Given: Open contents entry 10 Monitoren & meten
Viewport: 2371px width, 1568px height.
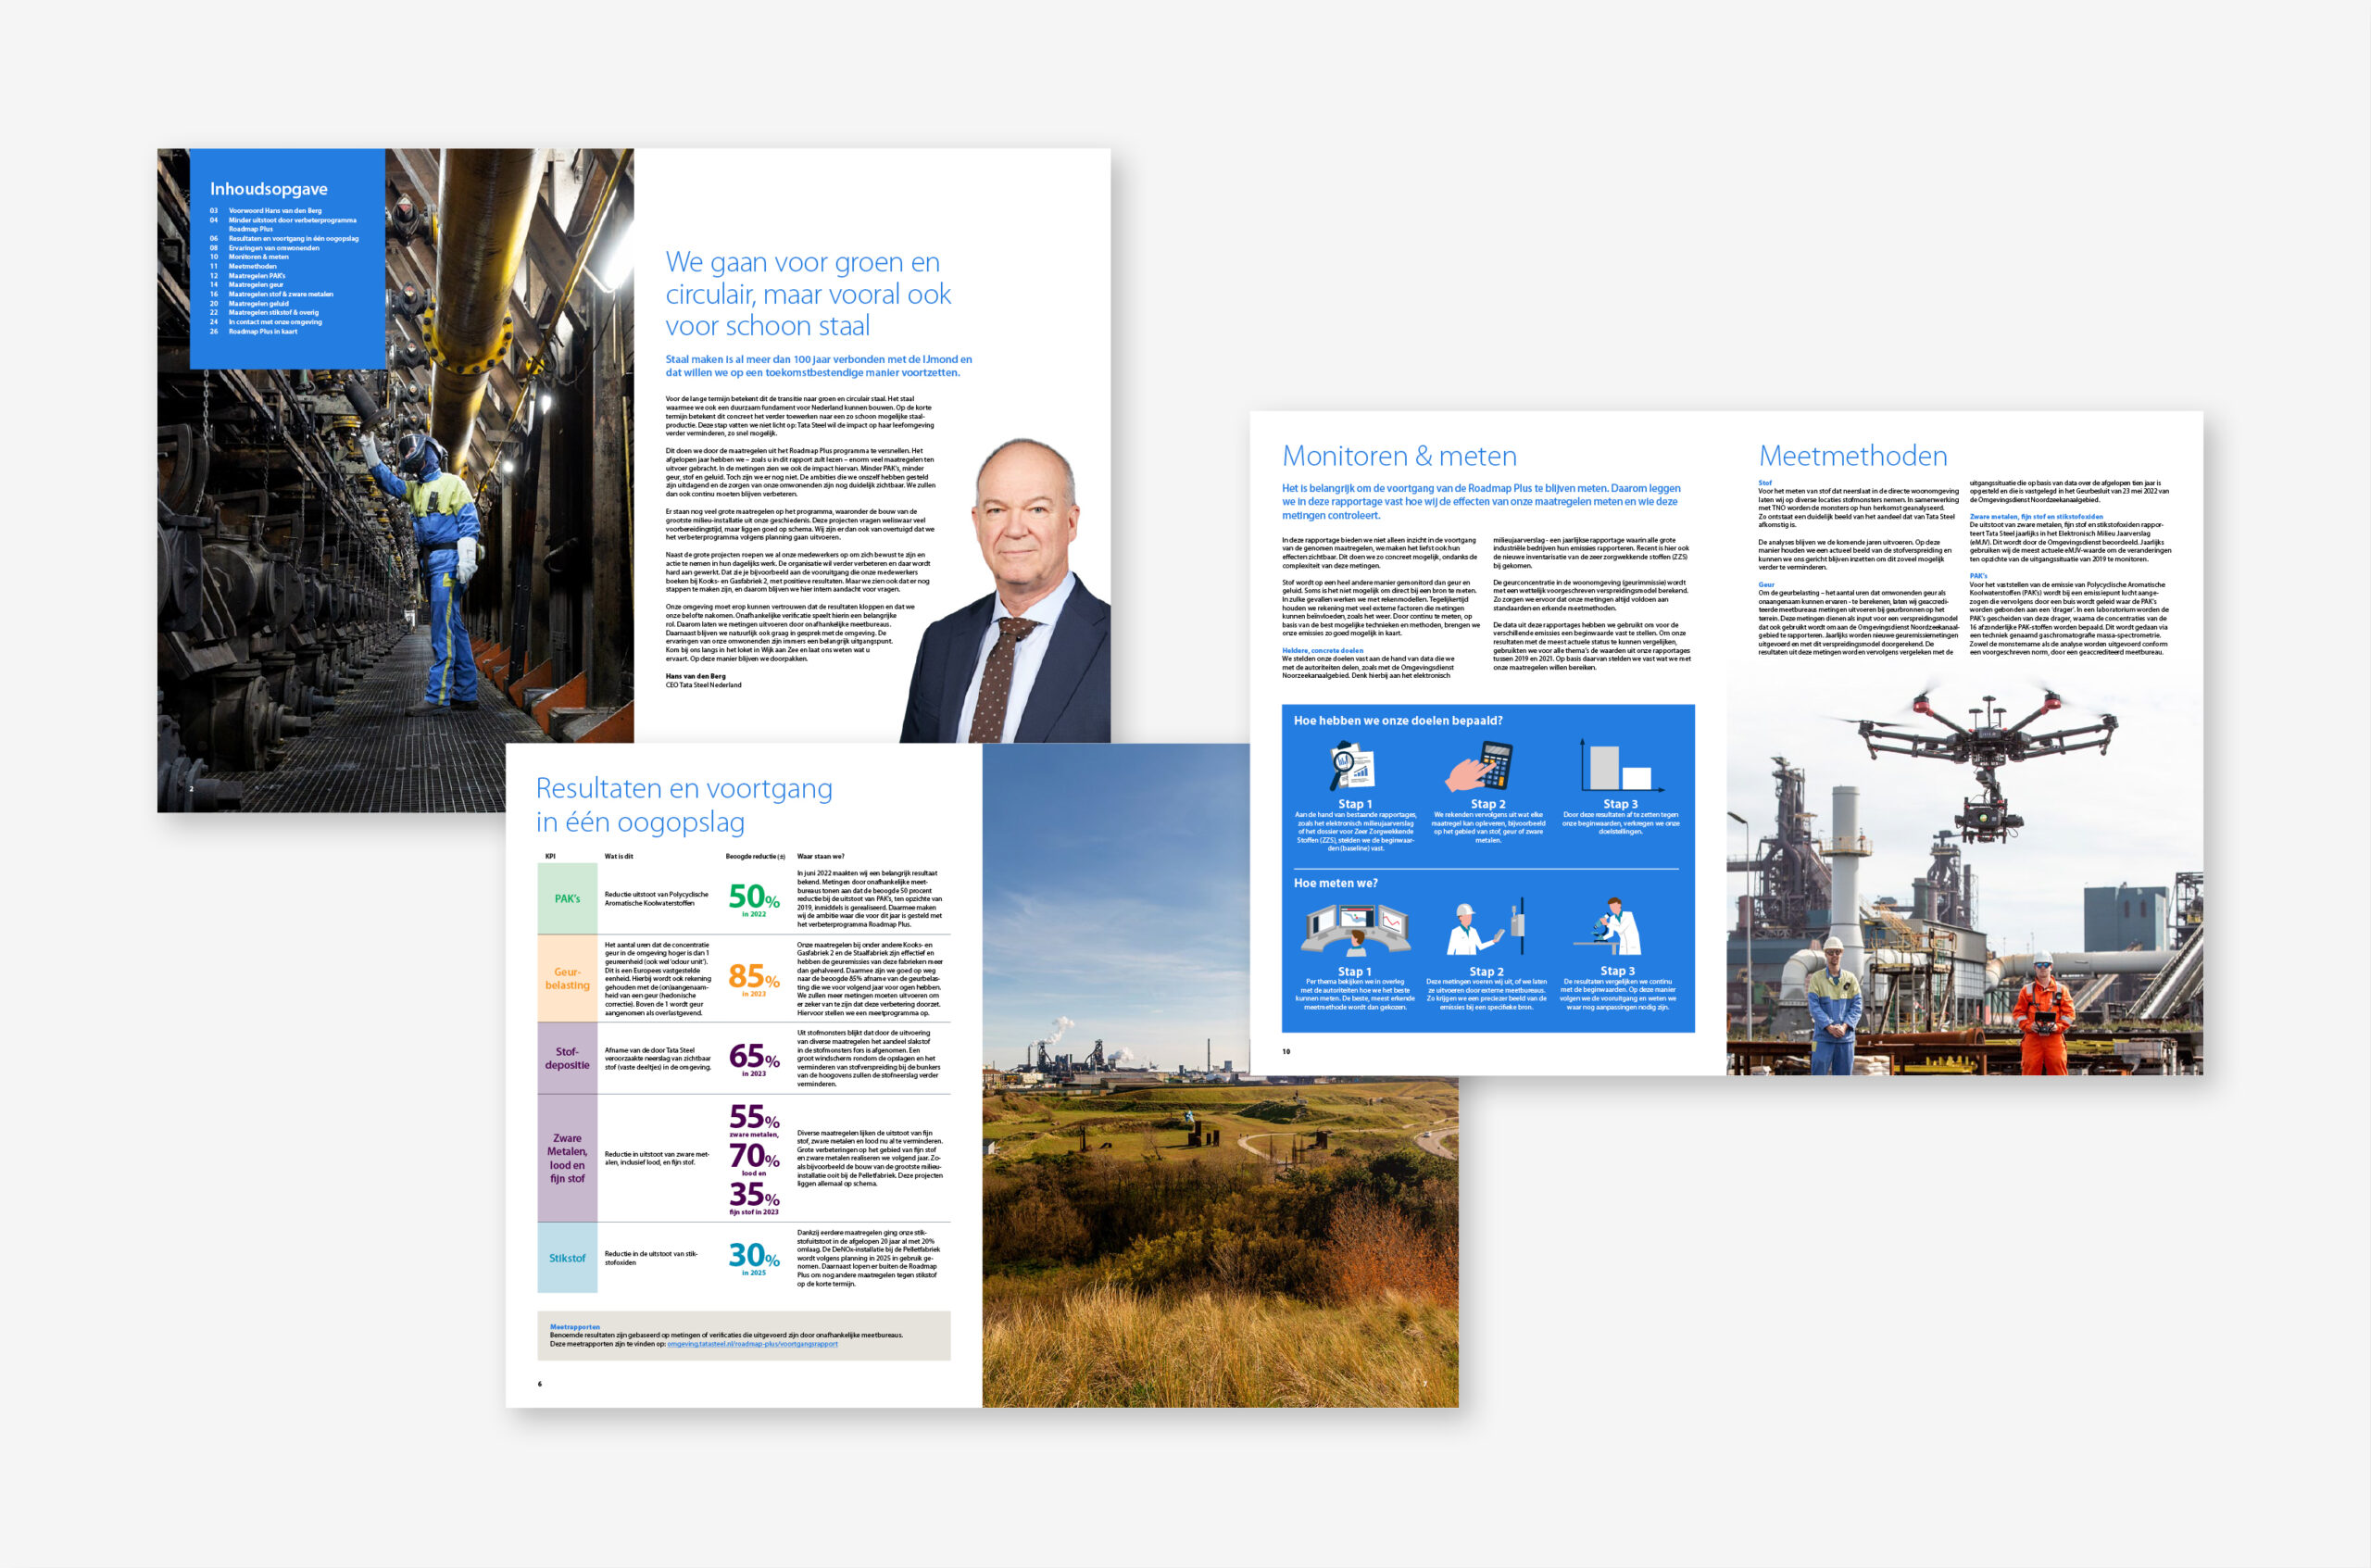Looking at the screenshot, I should click(x=249, y=257).
